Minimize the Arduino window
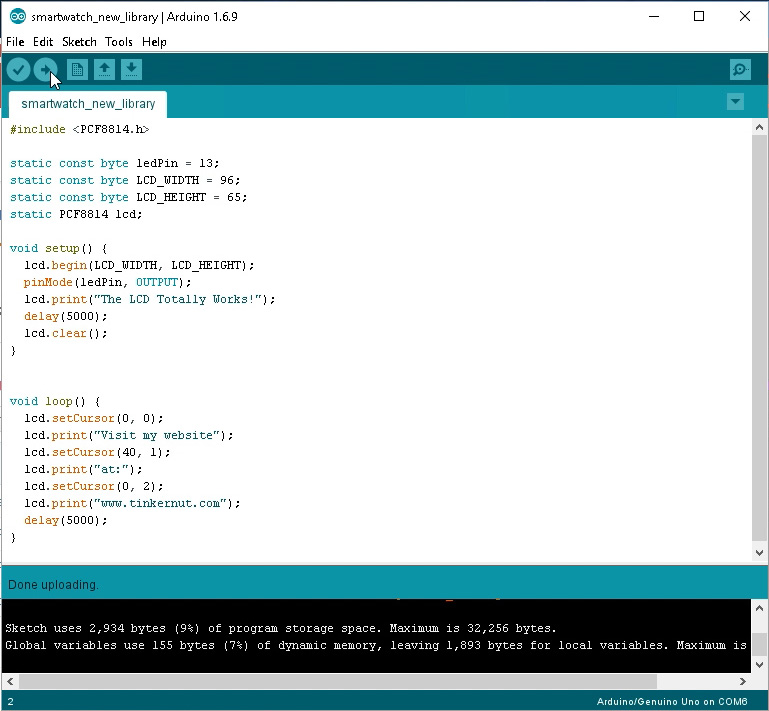Image resolution: width=769 pixels, height=711 pixels. click(654, 16)
